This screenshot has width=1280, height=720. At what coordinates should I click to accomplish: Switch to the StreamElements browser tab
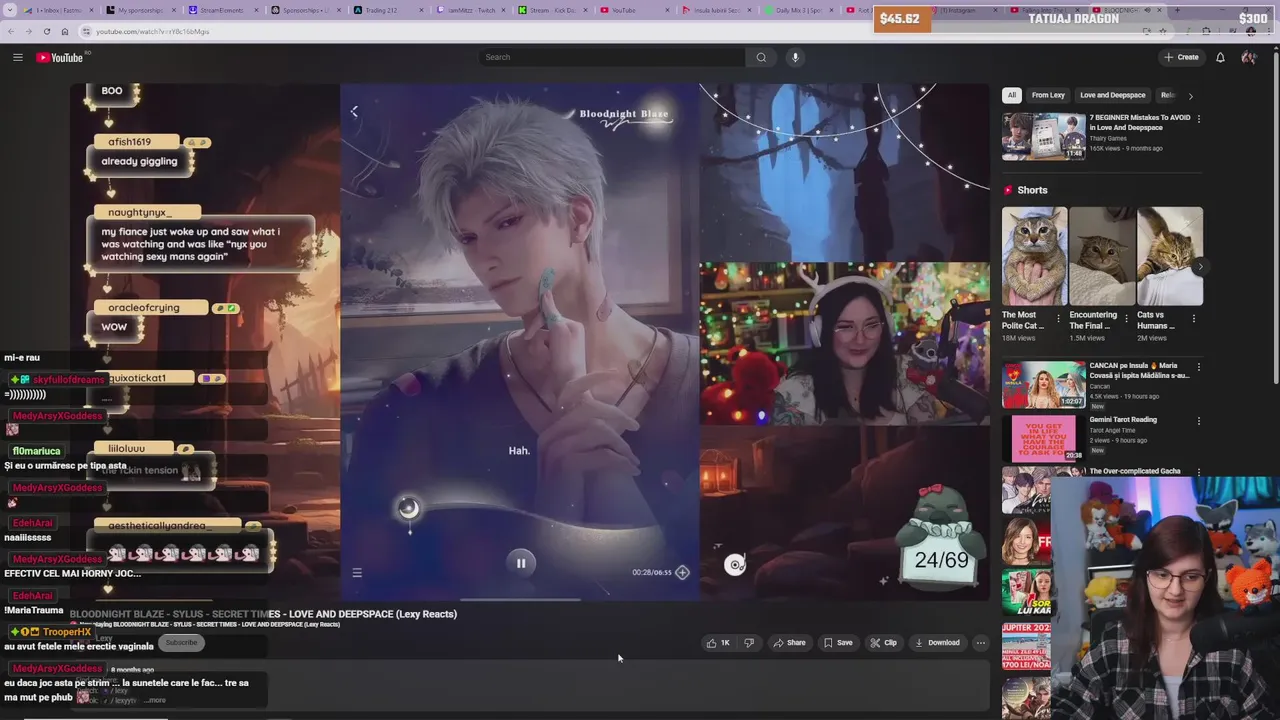pos(222,10)
